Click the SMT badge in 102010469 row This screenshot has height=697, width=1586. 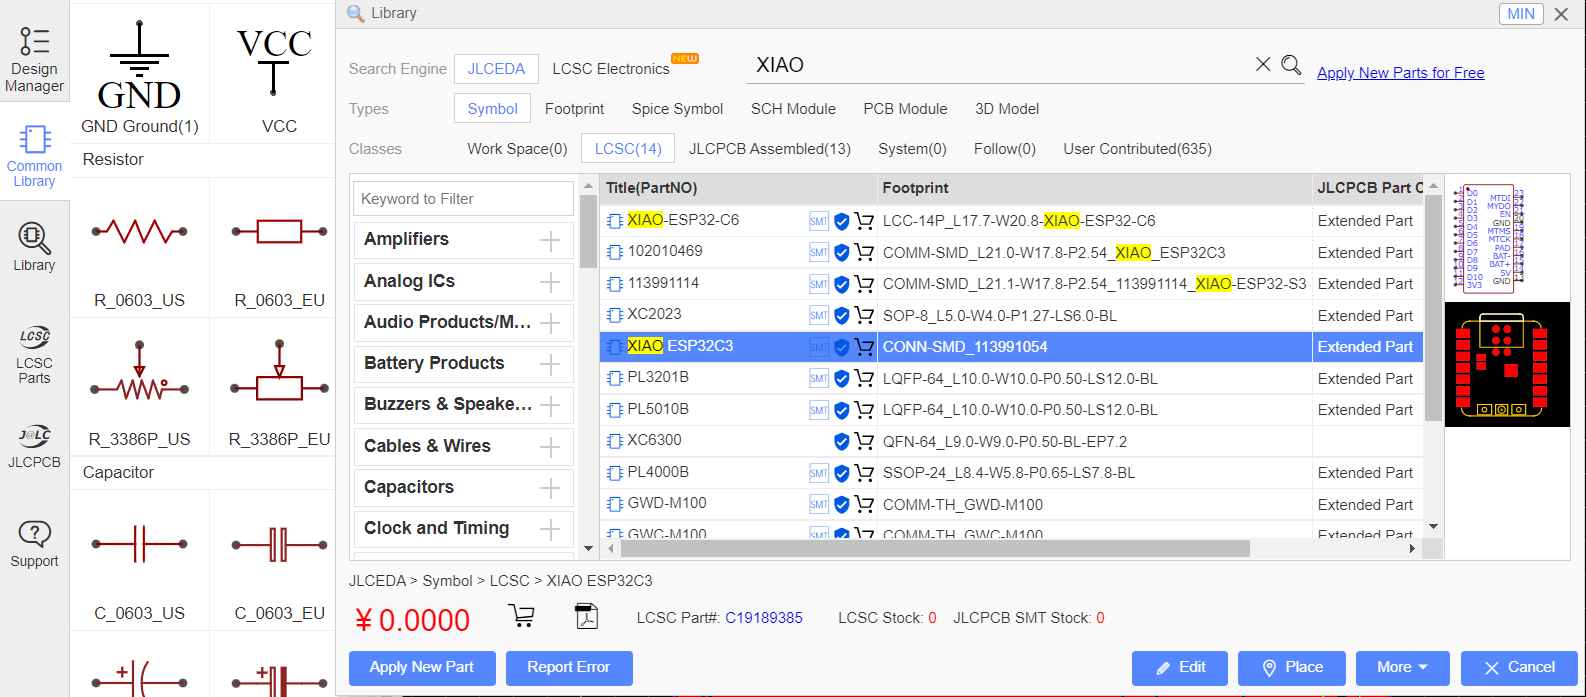click(x=819, y=253)
